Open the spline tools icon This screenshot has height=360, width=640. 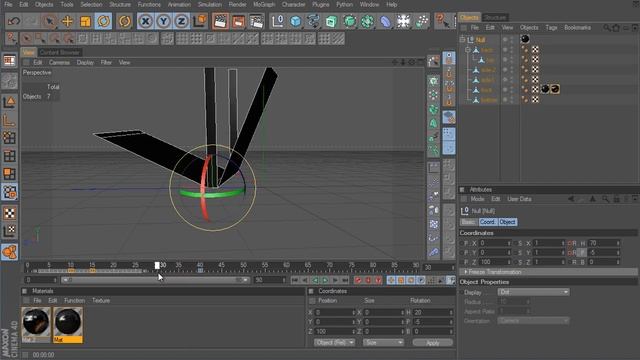(x=313, y=21)
